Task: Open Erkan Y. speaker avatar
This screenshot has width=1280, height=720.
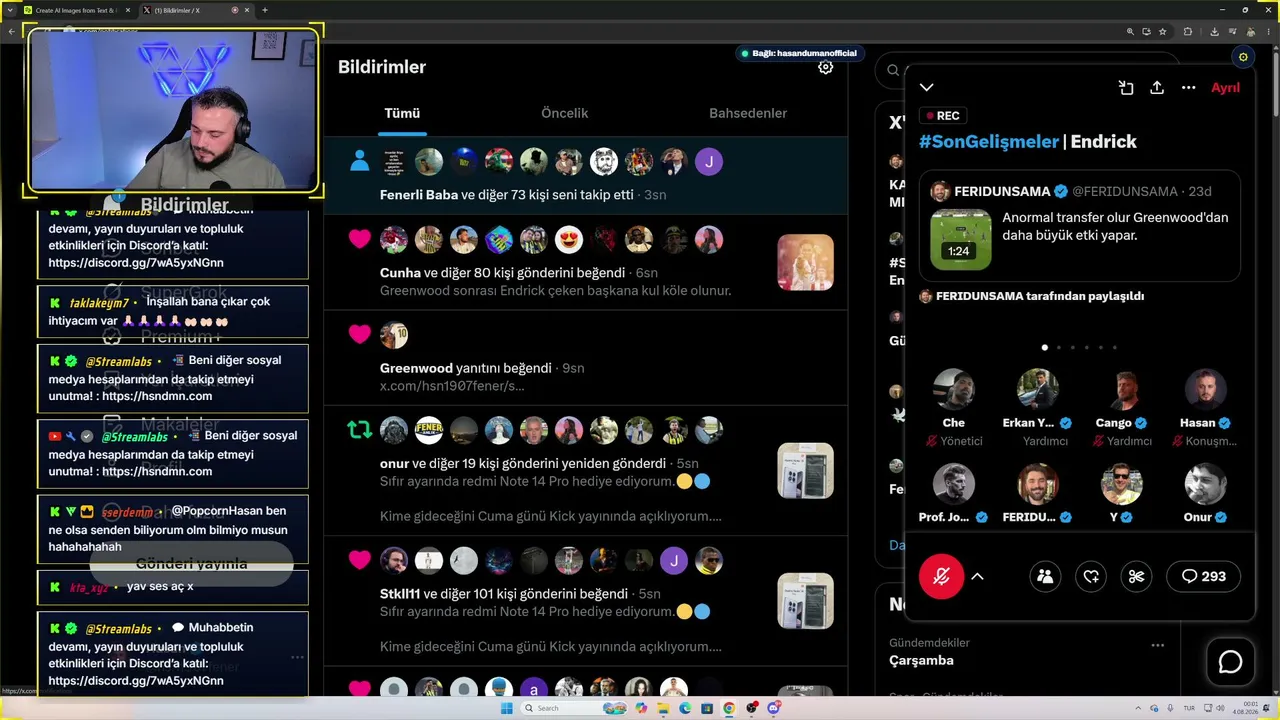Action: [x=1037, y=390]
